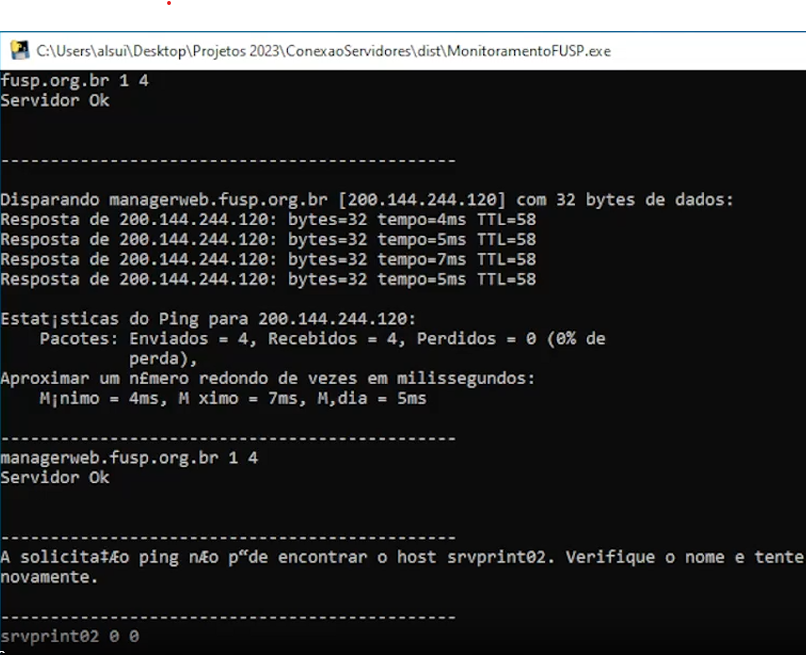Click the 'managerweb.fusp.org.br 1 4' line
This screenshot has width=806, height=655.
coord(129,457)
